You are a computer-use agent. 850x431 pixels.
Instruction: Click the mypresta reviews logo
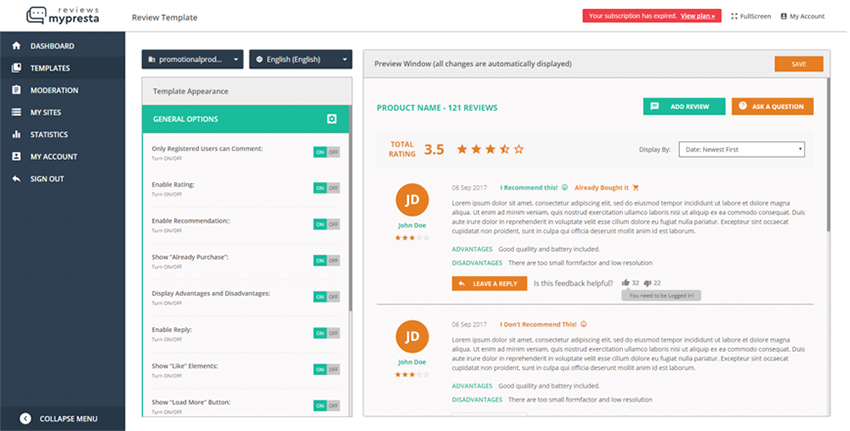[x=62, y=16]
